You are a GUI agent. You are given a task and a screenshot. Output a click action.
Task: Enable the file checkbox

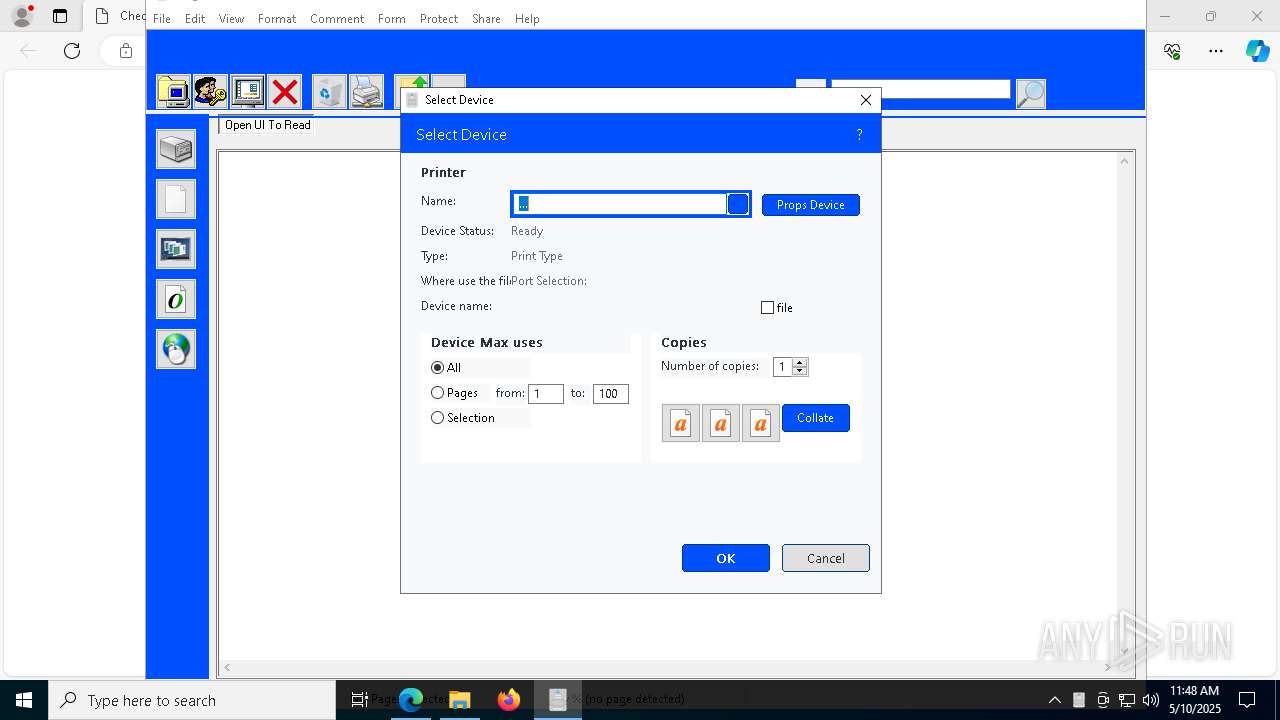pos(767,308)
